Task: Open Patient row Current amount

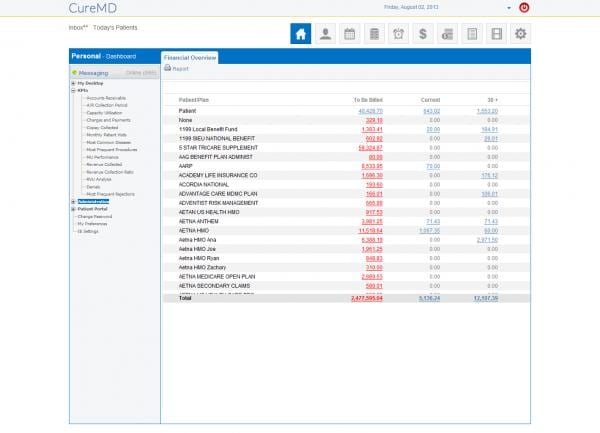Action: point(432,111)
